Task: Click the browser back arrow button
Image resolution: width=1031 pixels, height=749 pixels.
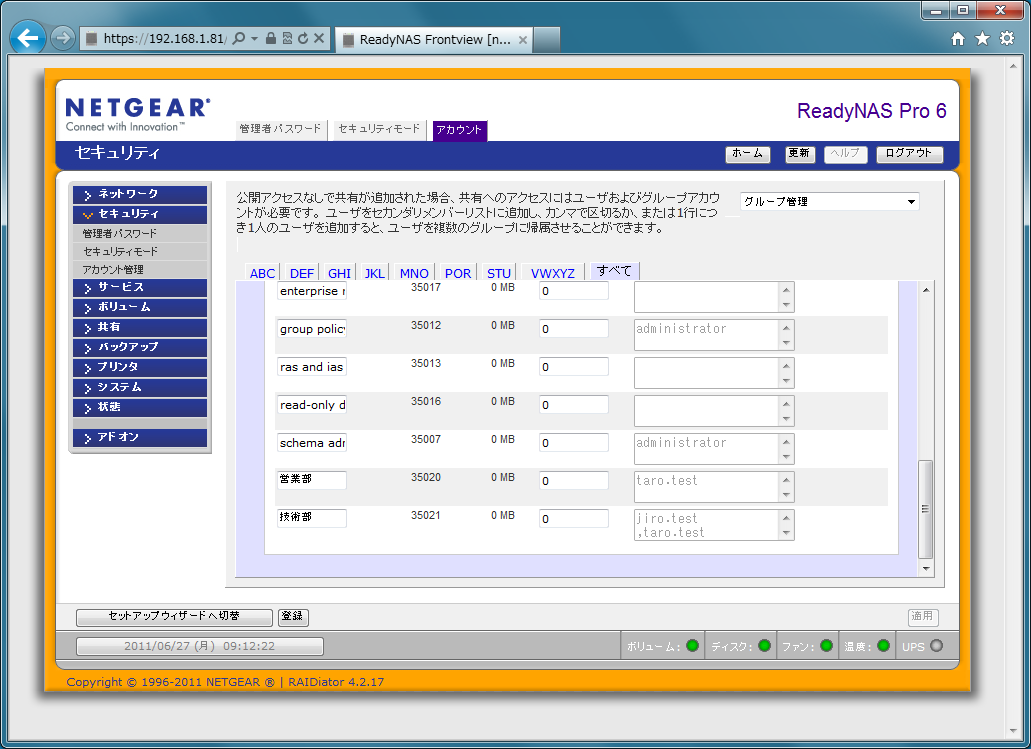Action: pyautogui.click(x=28, y=39)
